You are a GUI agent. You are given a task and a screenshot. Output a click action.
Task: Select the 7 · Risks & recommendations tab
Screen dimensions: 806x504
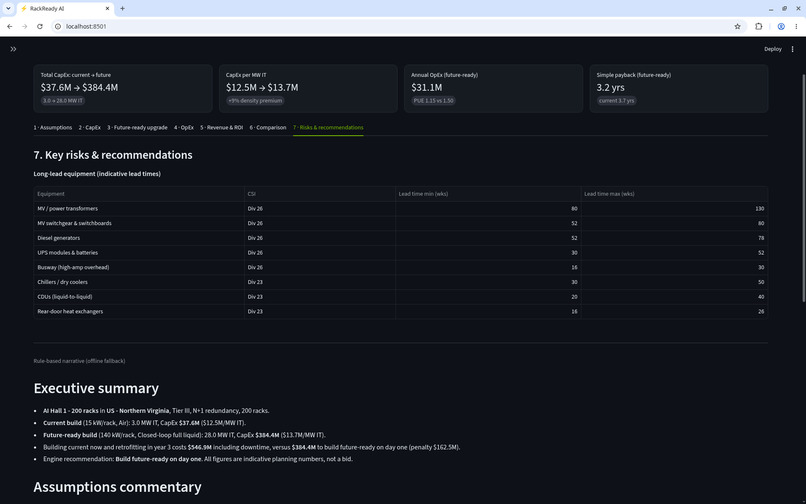click(328, 128)
